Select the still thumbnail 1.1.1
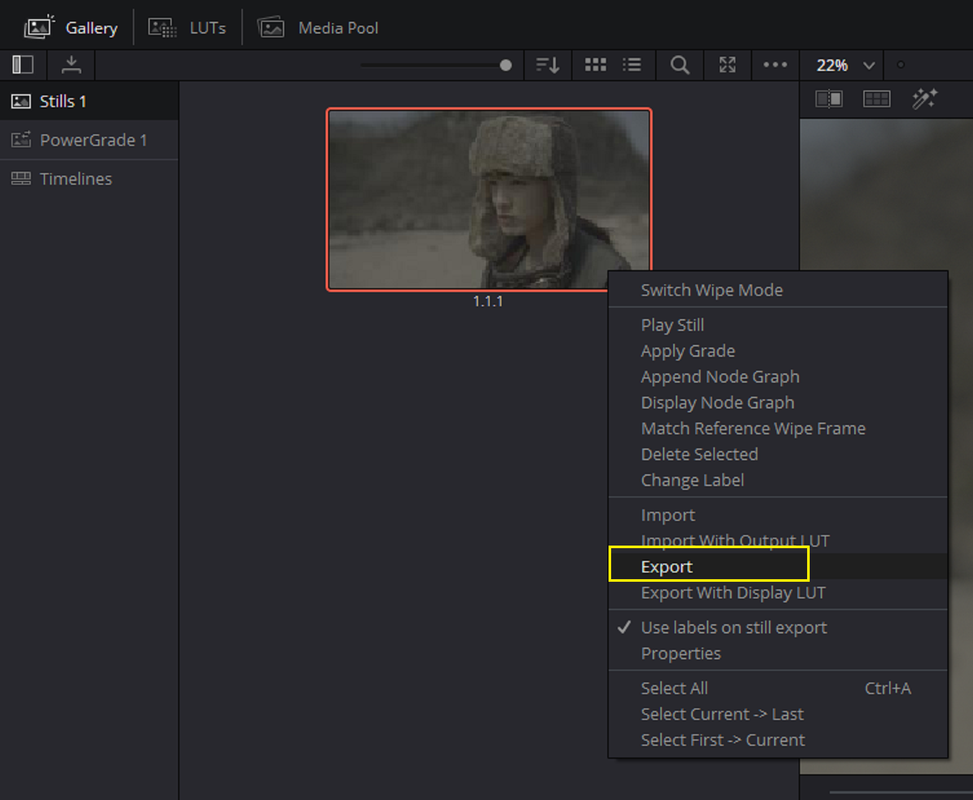 point(489,199)
